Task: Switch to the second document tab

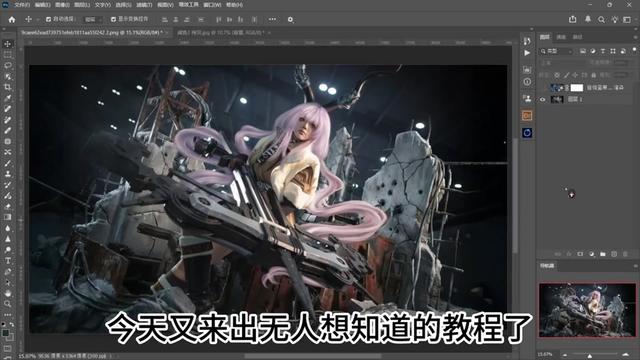Action: 221,32
